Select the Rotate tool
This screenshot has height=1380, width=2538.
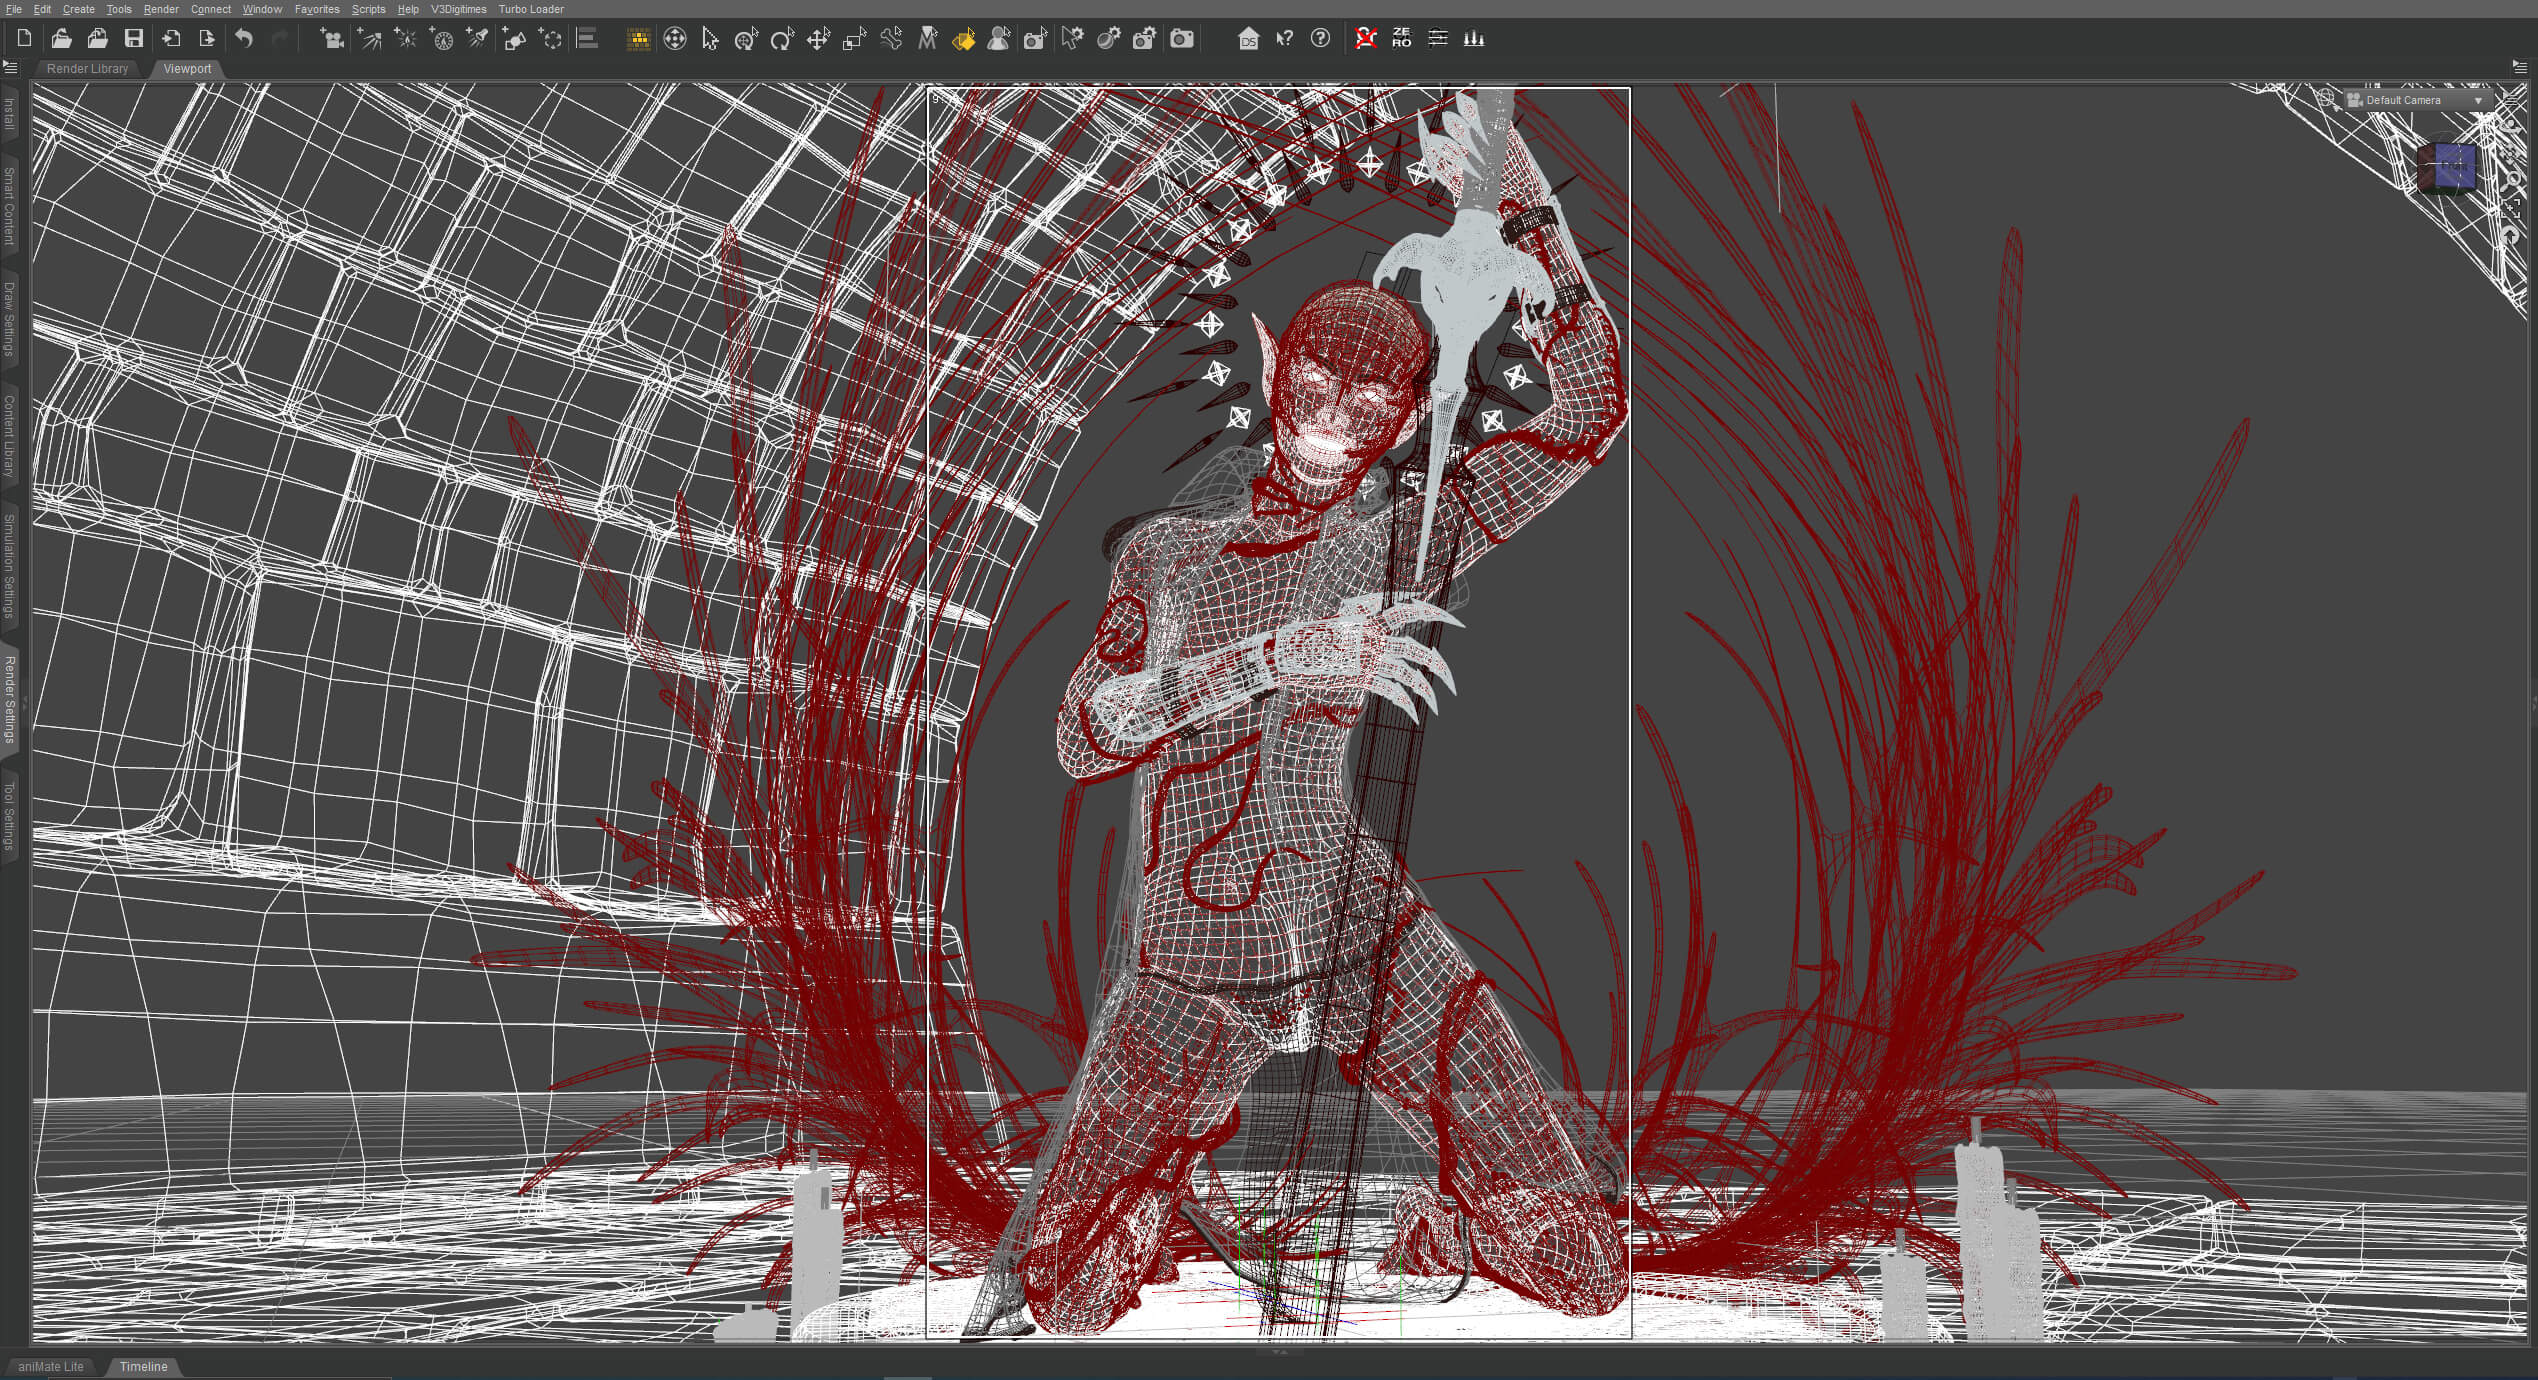782,39
